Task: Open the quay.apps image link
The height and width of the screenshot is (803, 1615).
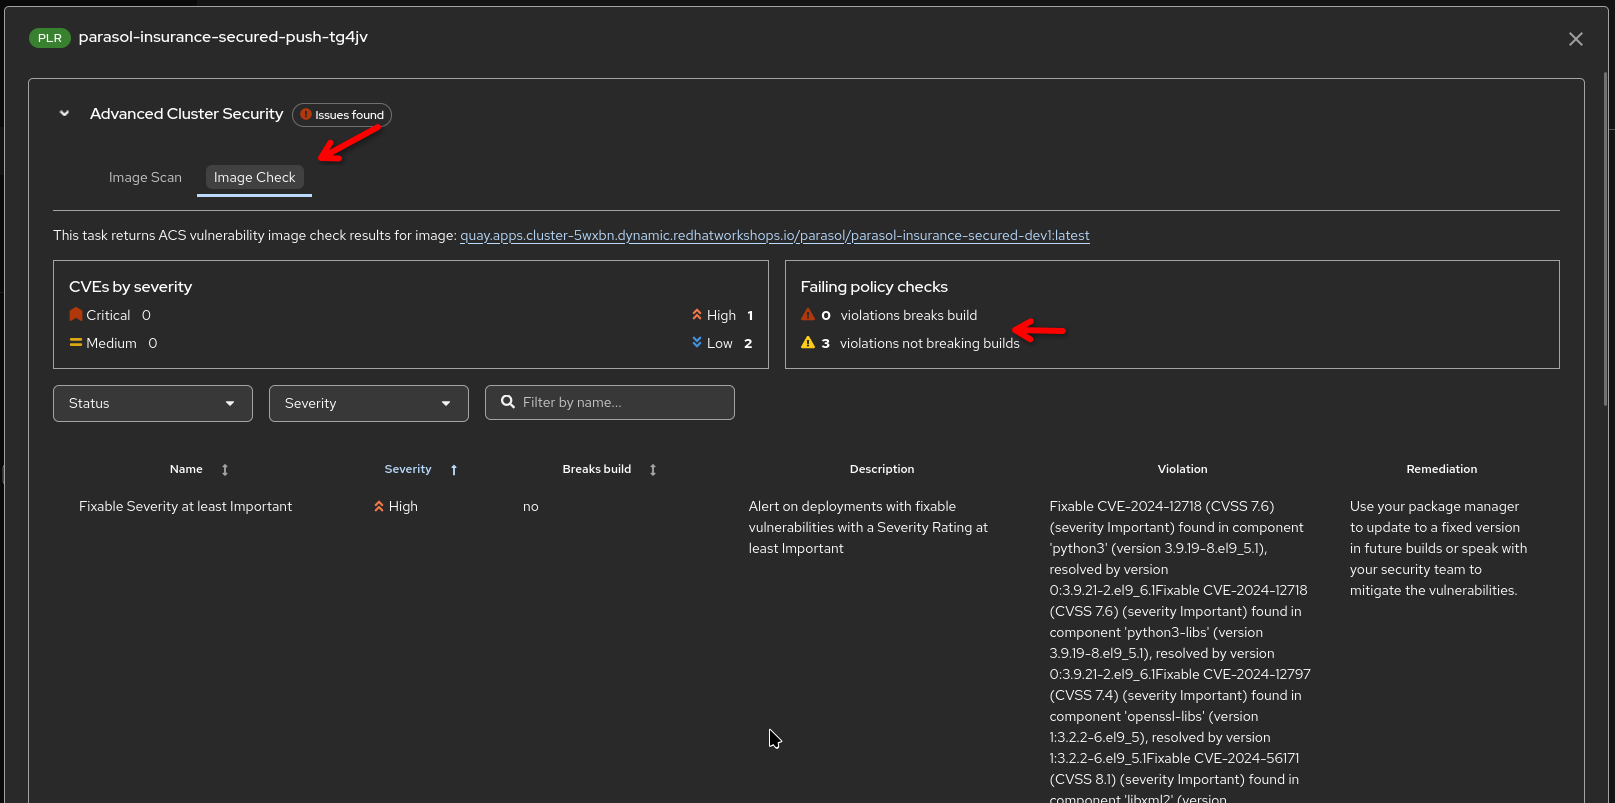Action: (x=774, y=236)
